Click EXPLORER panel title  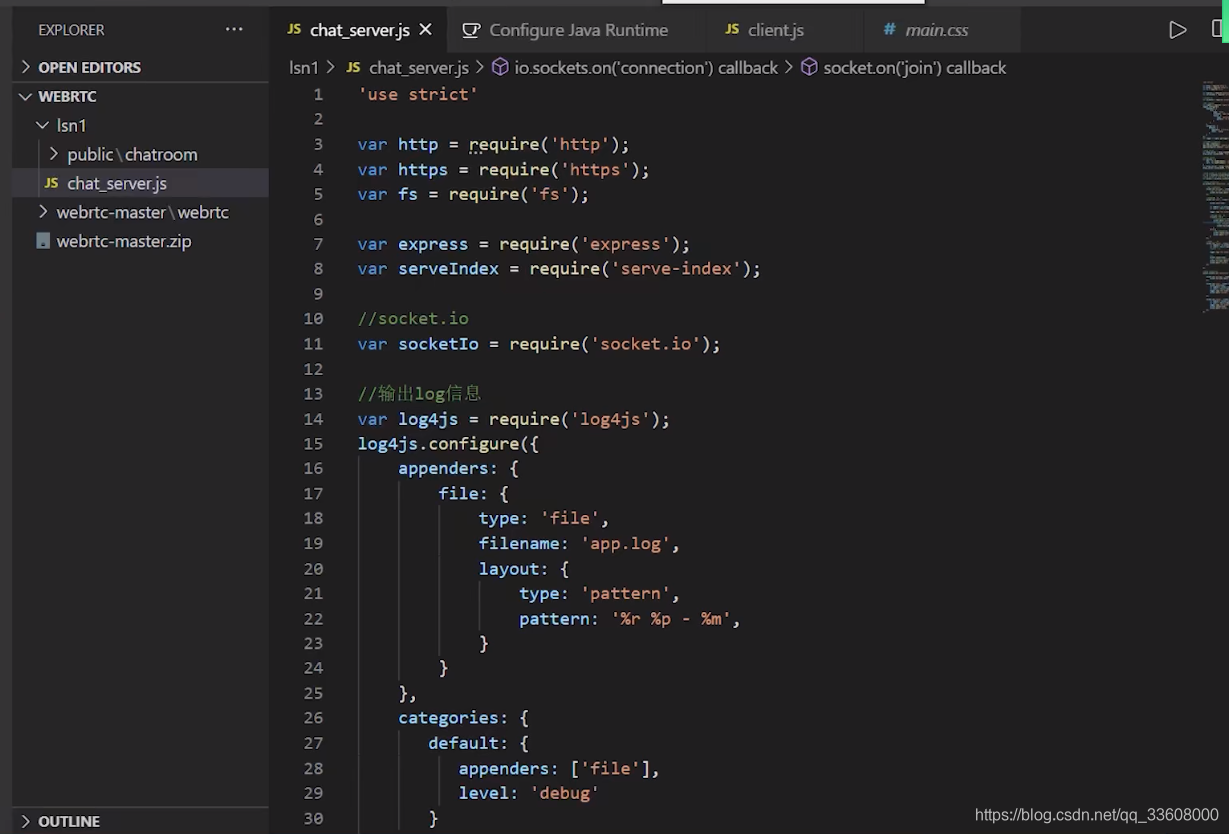click(x=71, y=30)
